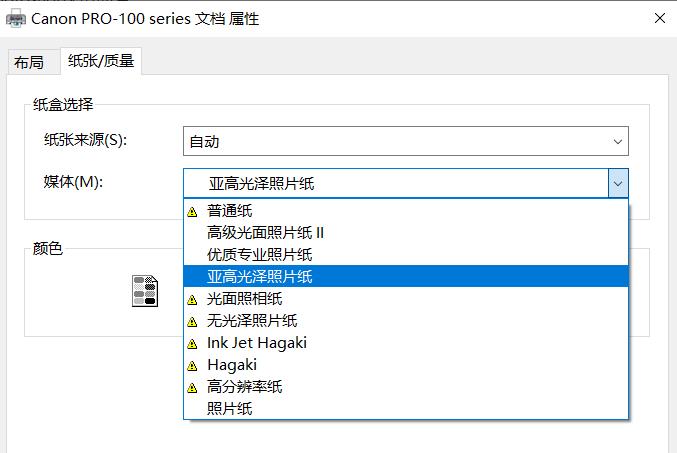Click the warning icon beside 光面照相纸

coord(192,300)
